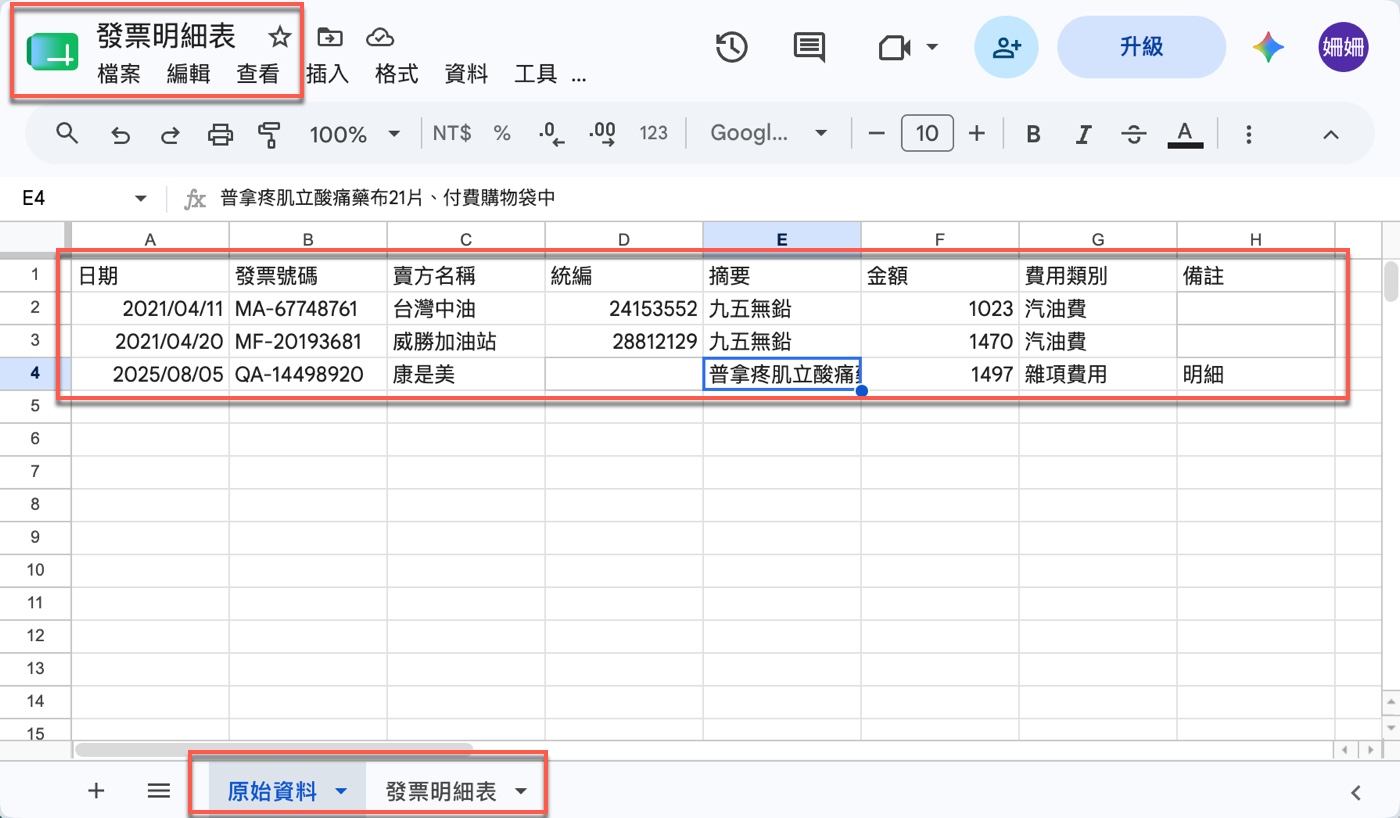Image resolution: width=1400 pixels, height=818 pixels.
Task: Select column E header
Action: (782, 238)
